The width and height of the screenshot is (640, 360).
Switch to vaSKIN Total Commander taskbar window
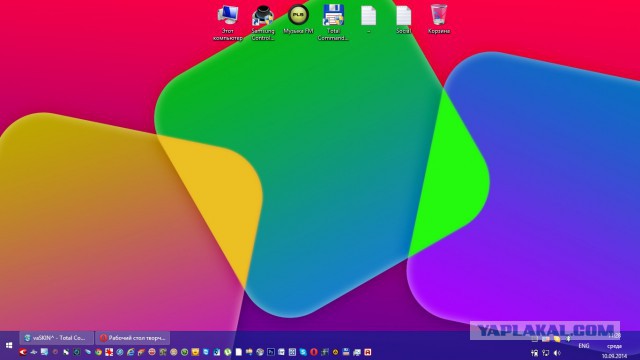coord(57,338)
